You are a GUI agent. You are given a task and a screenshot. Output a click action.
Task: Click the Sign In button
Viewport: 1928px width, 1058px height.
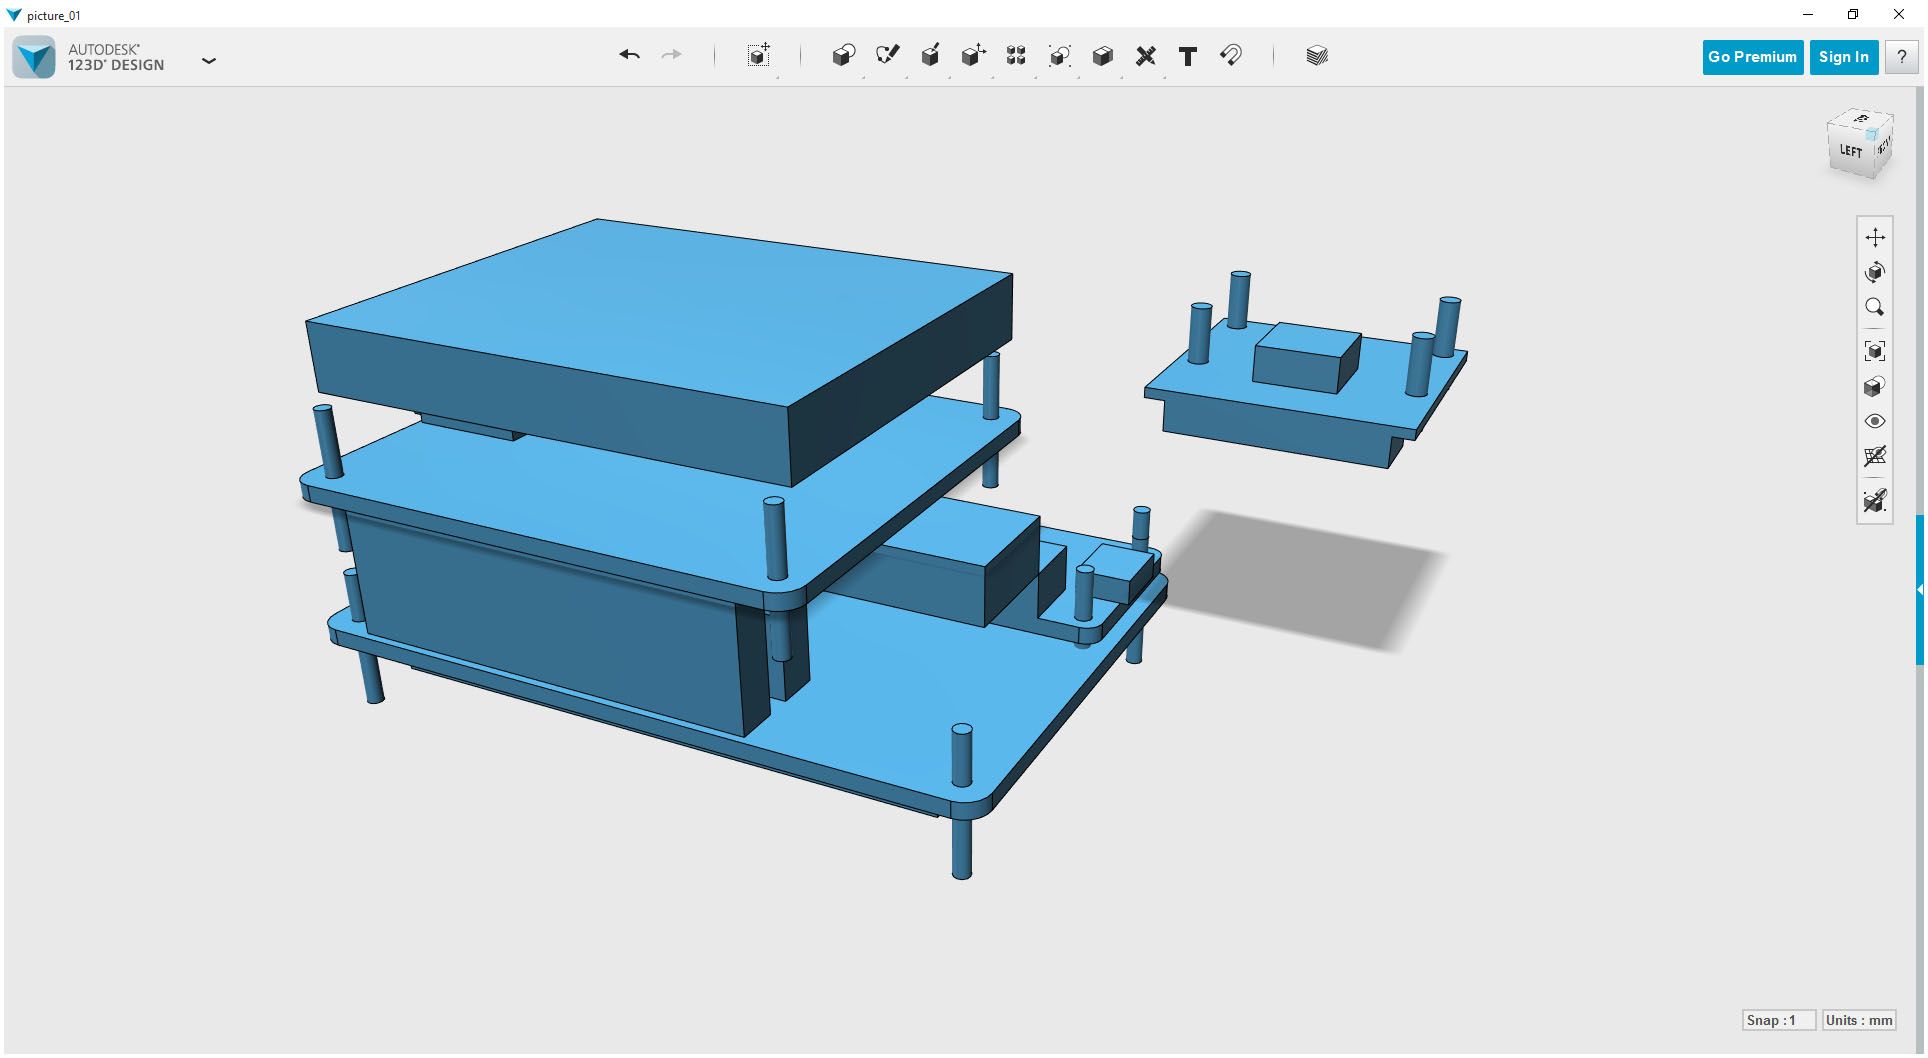click(x=1843, y=57)
